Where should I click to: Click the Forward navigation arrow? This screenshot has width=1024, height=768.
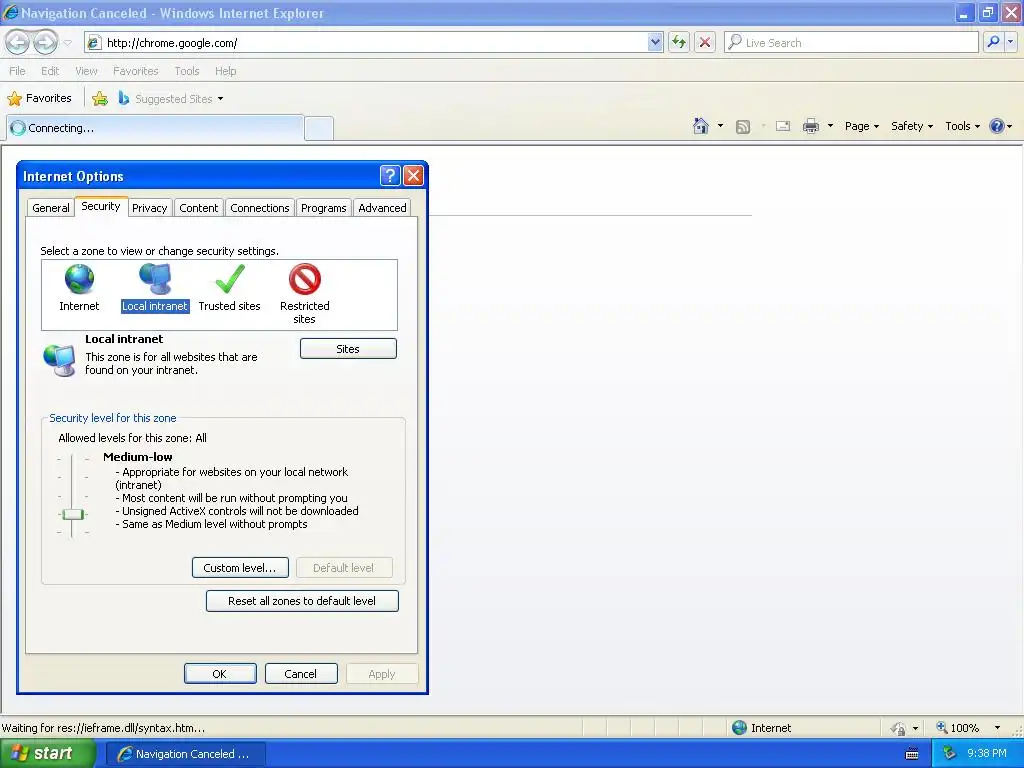pyautogui.click(x=45, y=42)
